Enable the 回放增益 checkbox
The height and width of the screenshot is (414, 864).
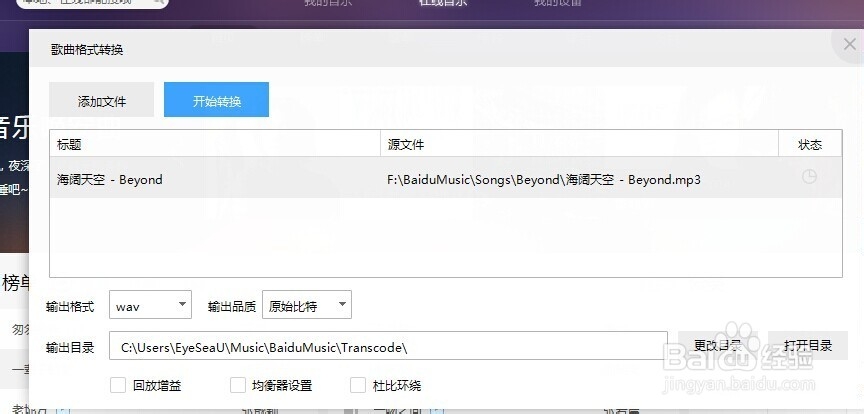click(x=118, y=385)
